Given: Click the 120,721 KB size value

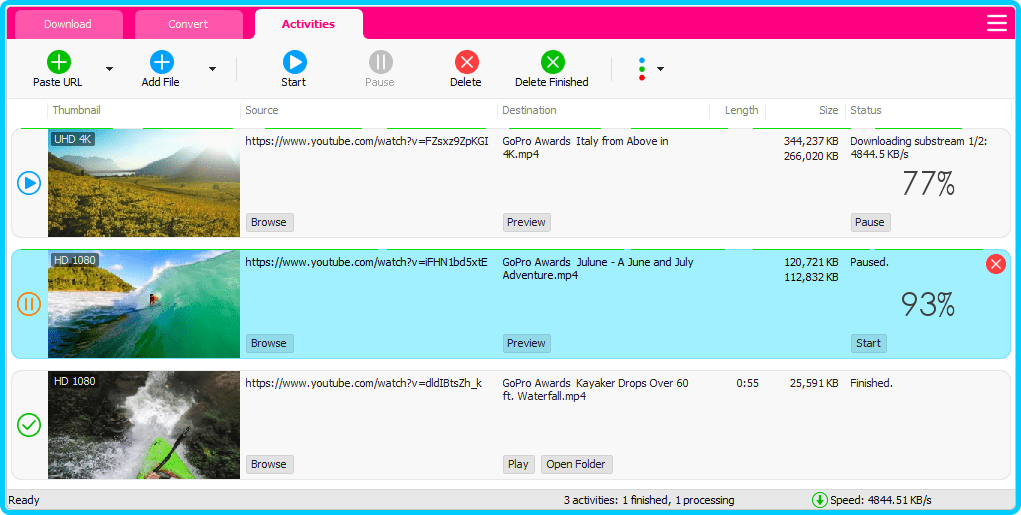Looking at the screenshot, I should (x=811, y=262).
